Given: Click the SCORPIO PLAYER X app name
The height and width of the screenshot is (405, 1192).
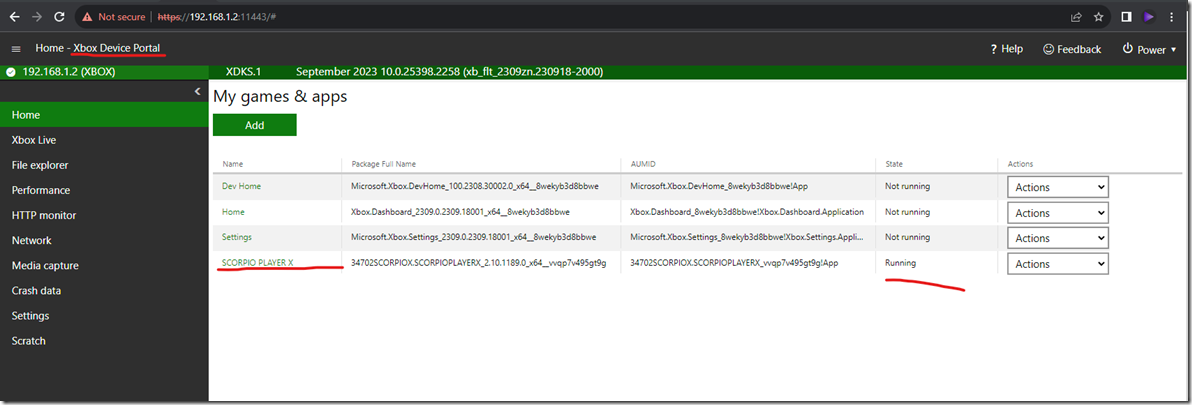Looking at the screenshot, I should [258, 263].
